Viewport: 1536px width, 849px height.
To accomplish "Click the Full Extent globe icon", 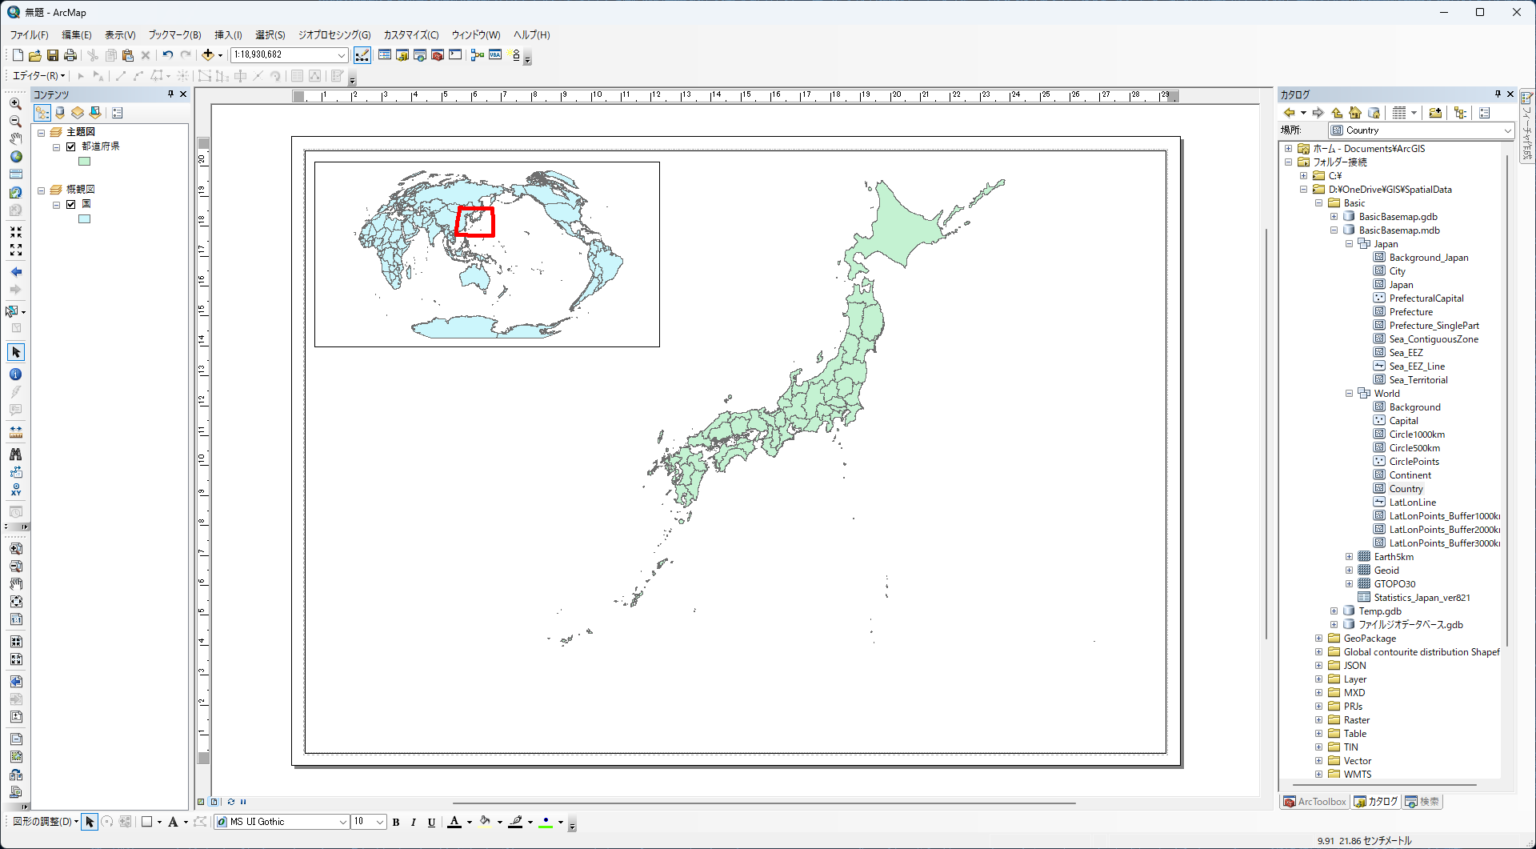I will tap(15, 157).
